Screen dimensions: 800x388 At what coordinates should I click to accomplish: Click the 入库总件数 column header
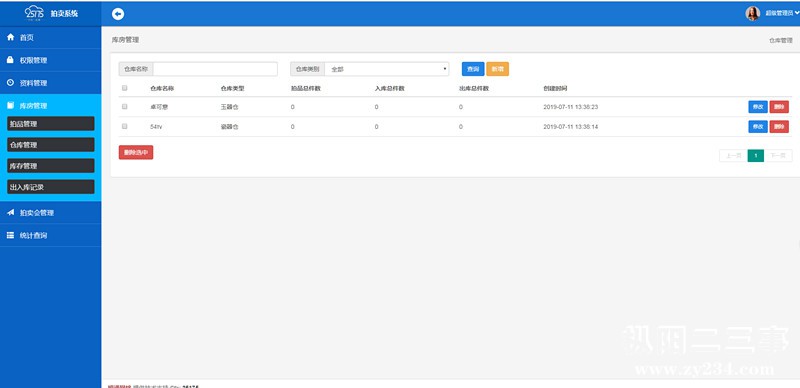point(389,88)
